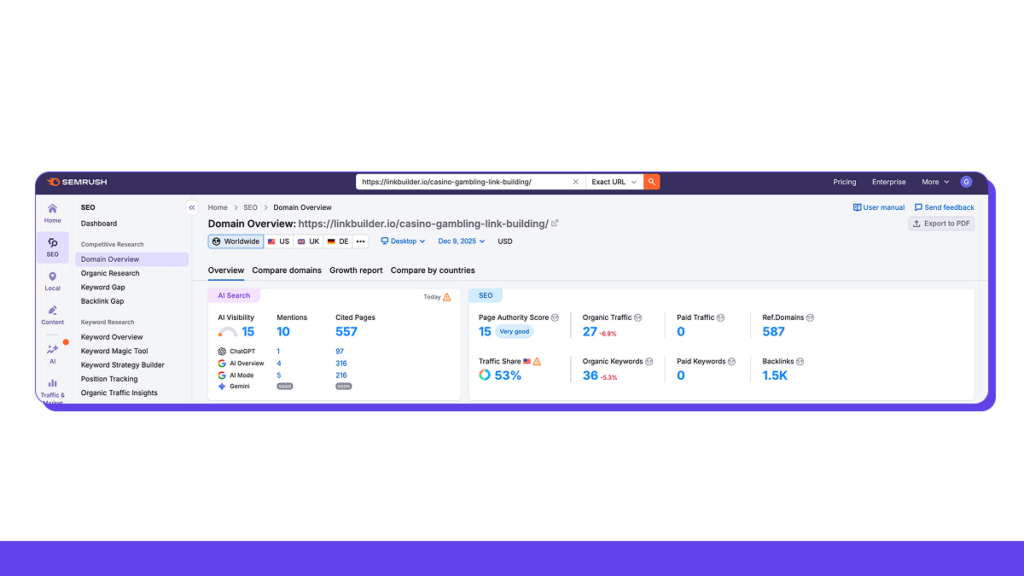This screenshot has height=576, width=1024.
Task: Expand the Desktop device dropdown
Action: pyautogui.click(x=403, y=241)
